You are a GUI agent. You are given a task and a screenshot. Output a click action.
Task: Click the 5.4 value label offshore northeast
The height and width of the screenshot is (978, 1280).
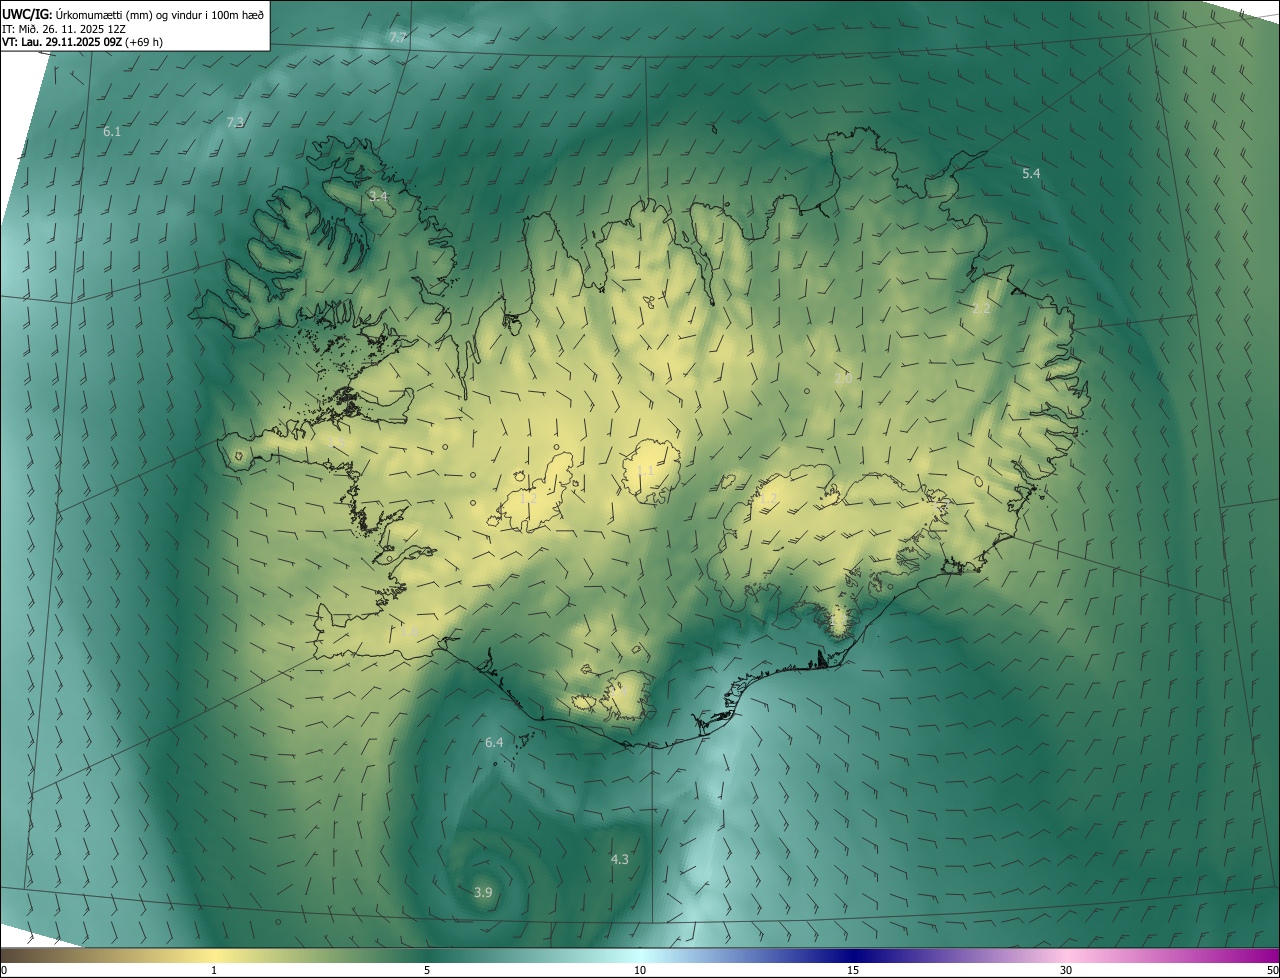pyautogui.click(x=1031, y=174)
